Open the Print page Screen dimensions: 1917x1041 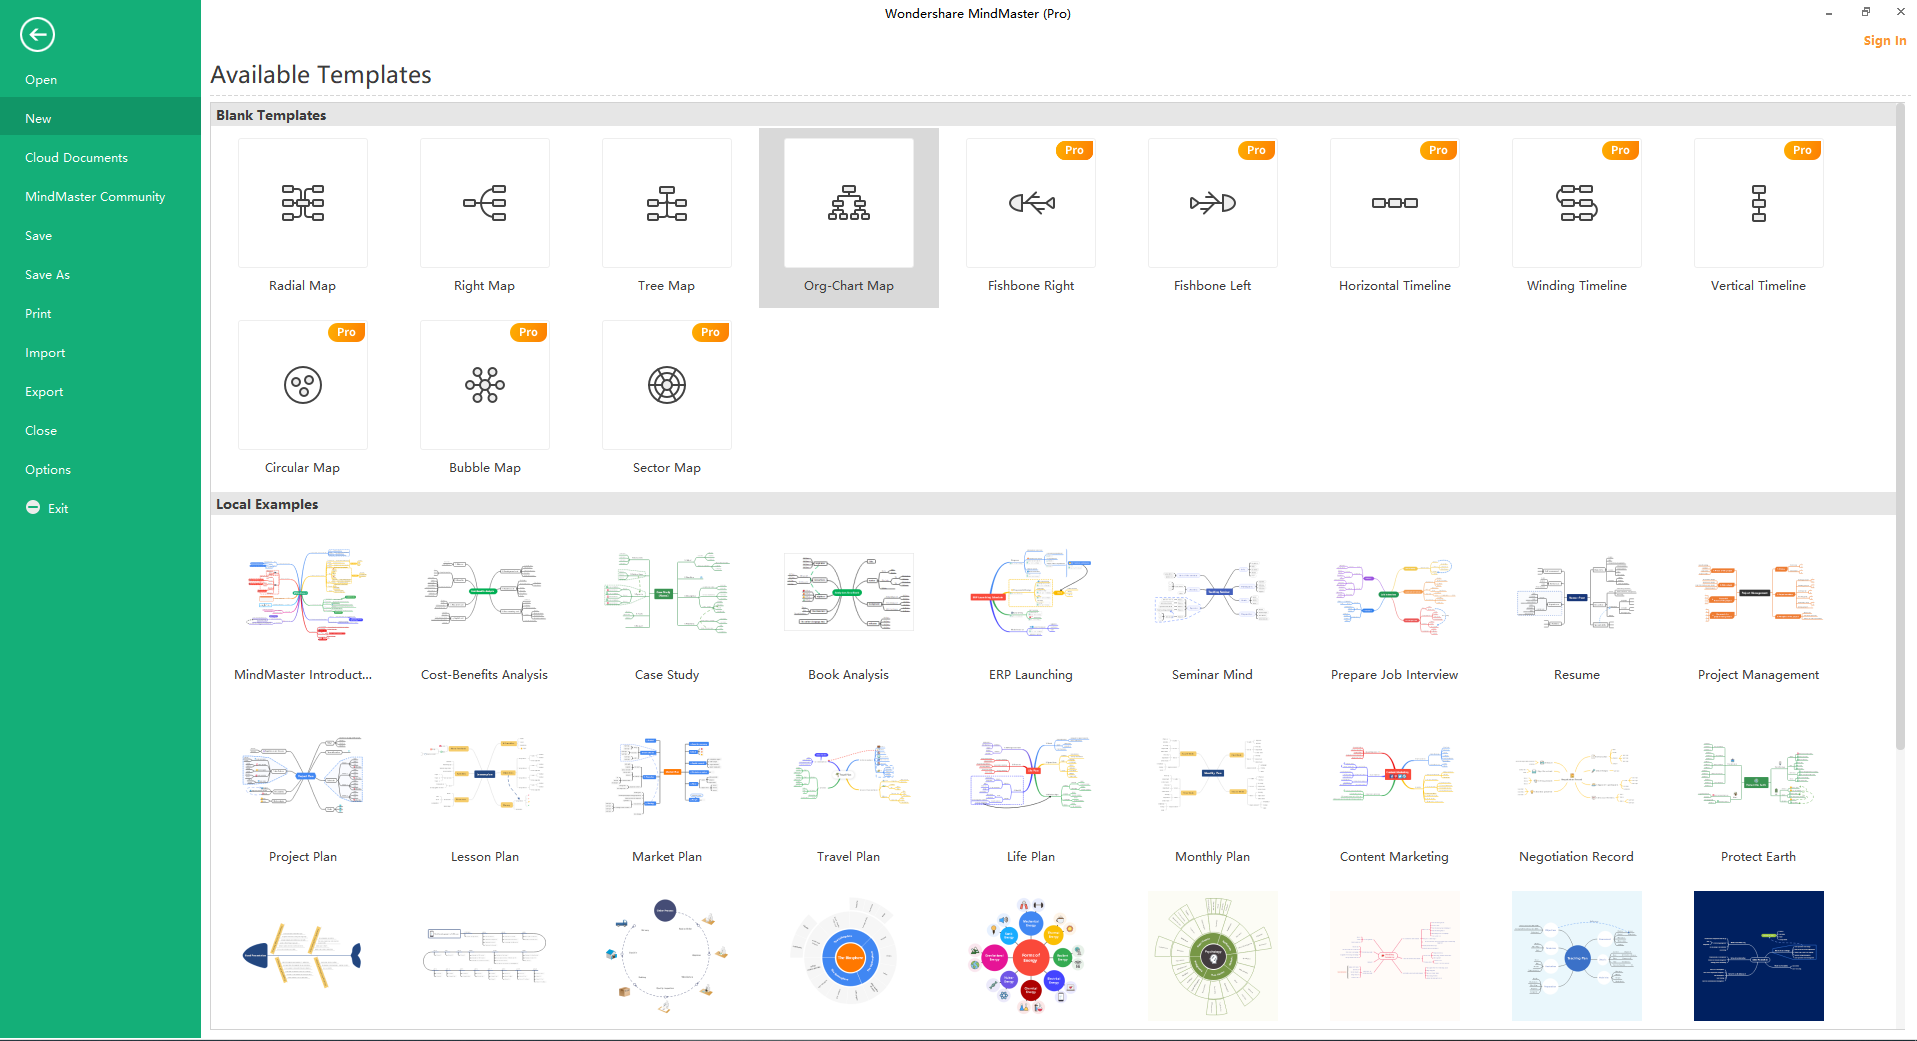(100, 314)
